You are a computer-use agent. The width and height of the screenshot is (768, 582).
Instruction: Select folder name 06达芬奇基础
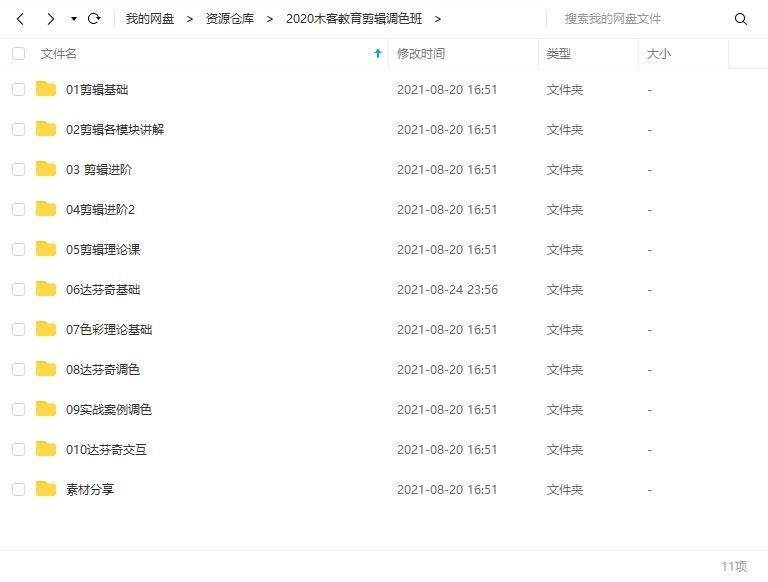point(103,290)
